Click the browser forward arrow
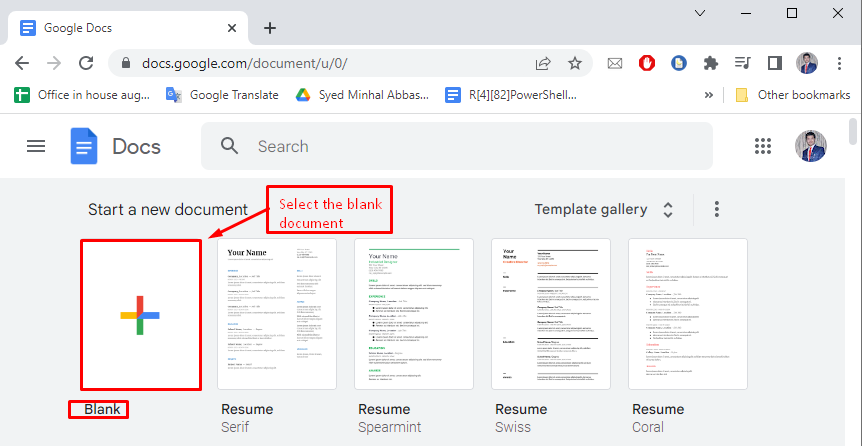Screen dimensions: 862x446 (x=54, y=63)
